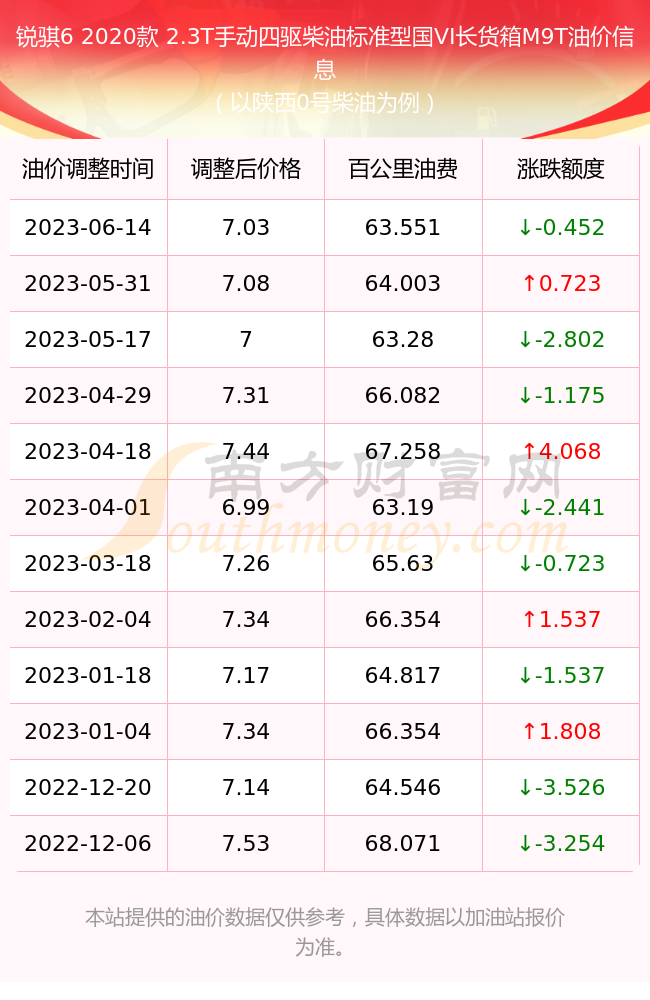Click the green decrease value -2.441
This screenshot has height=1000, width=650.
(x=561, y=508)
